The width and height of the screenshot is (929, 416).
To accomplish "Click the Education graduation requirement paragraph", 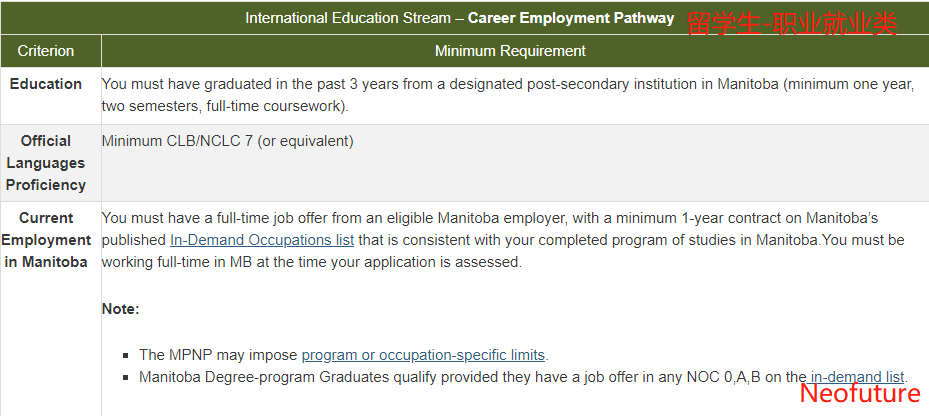I will 508,95.
